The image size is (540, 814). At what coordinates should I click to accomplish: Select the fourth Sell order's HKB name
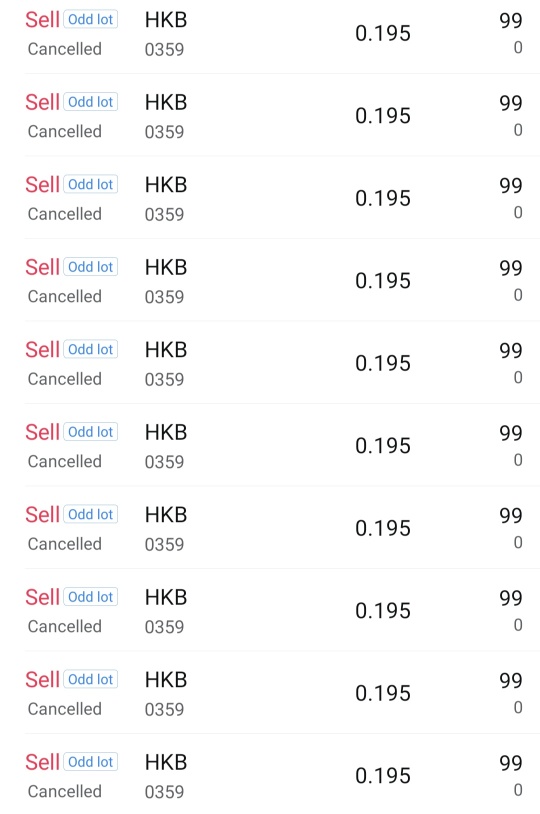(166, 267)
